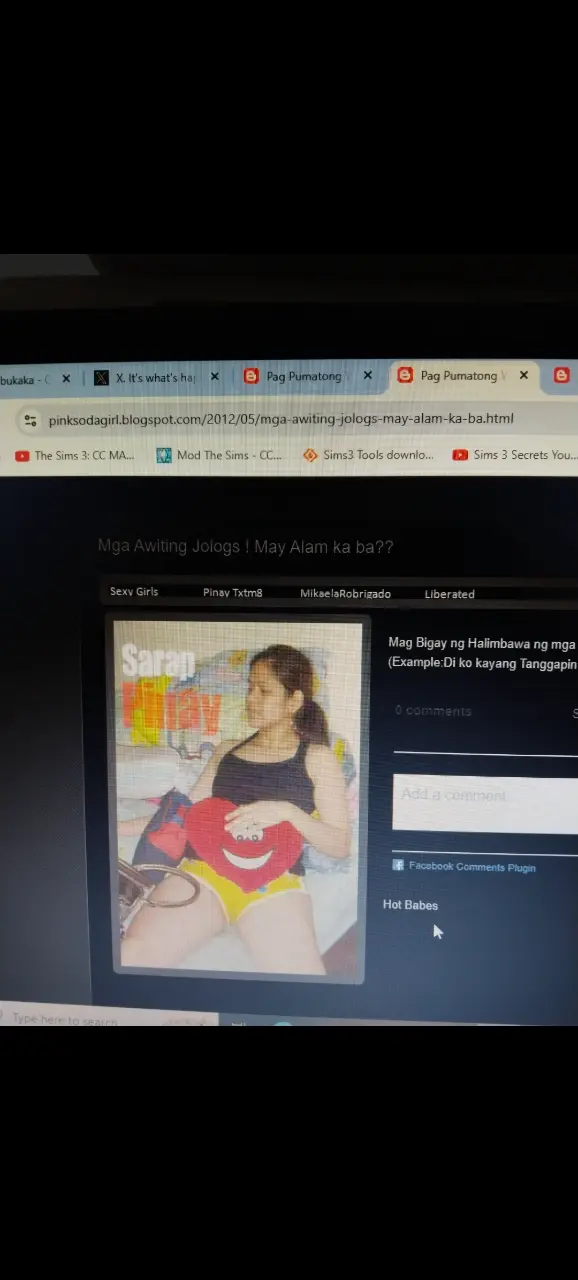Close the X. It's what's happening tab
Viewport: 578px width, 1280px height.
point(214,378)
